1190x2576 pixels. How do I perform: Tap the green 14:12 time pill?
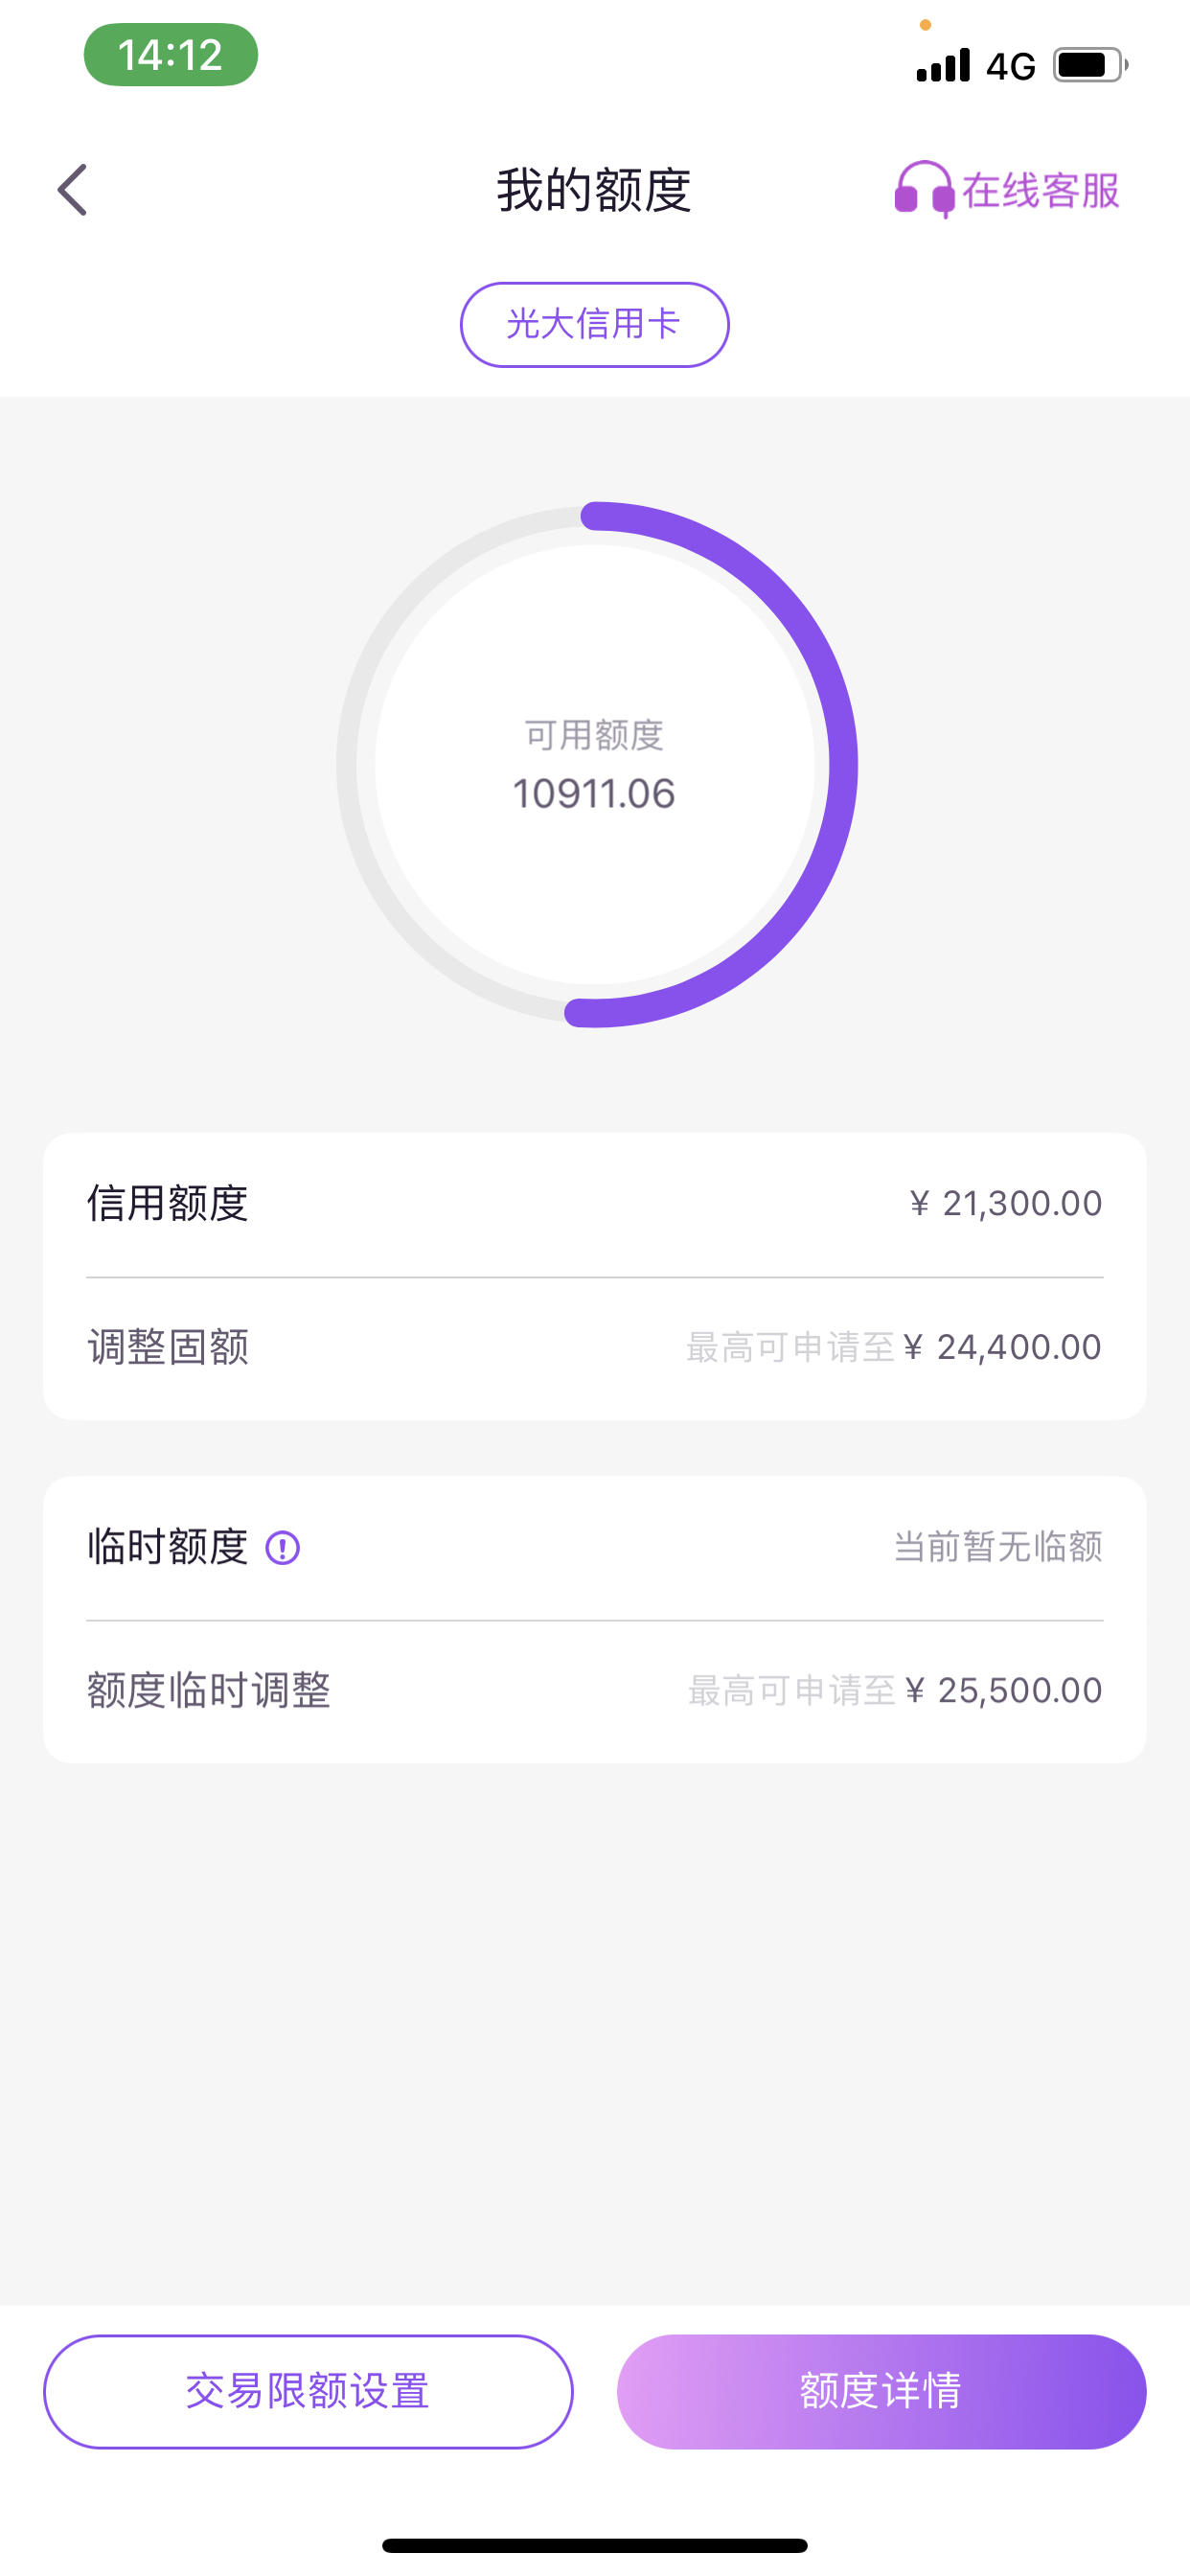click(171, 55)
